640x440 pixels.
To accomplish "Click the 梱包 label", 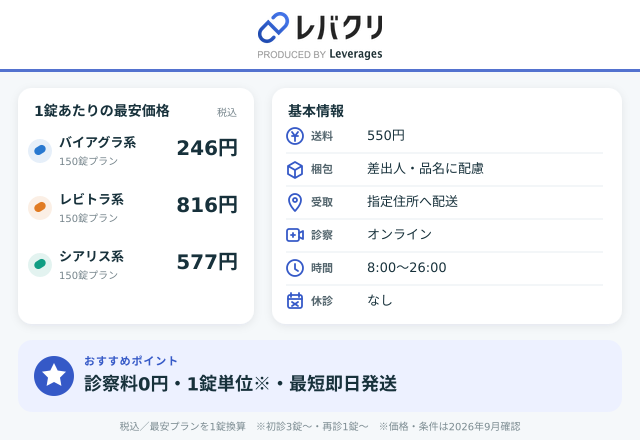I will point(322,169).
